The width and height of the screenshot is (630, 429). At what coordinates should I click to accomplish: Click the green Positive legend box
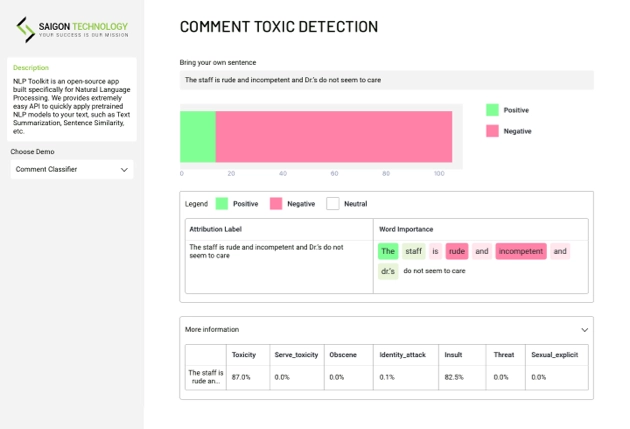pos(222,203)
